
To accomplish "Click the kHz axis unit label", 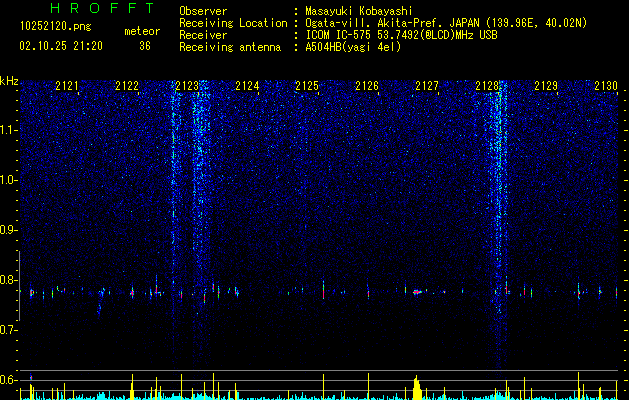I will click(x=9, y=81).
